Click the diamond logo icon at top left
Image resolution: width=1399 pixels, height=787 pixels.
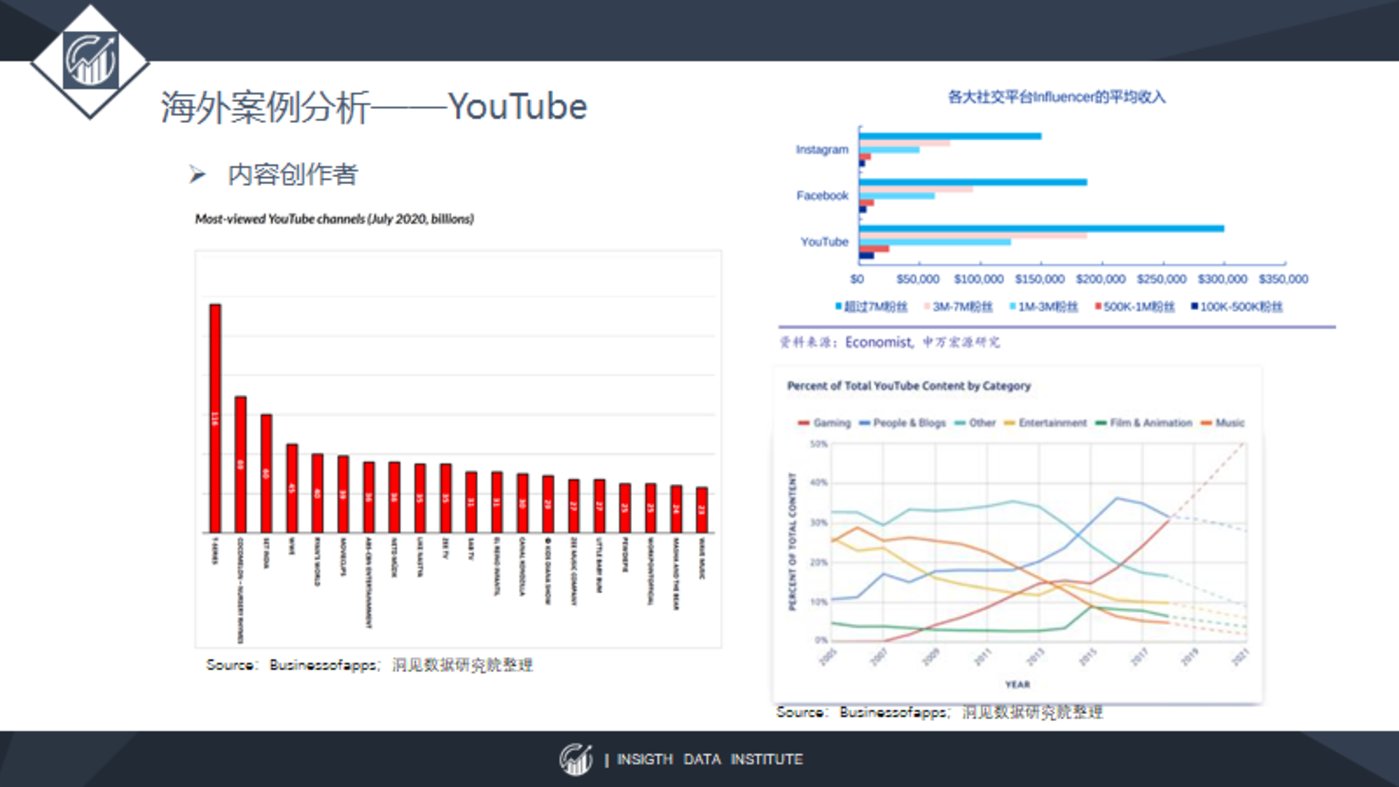point(90,62)
